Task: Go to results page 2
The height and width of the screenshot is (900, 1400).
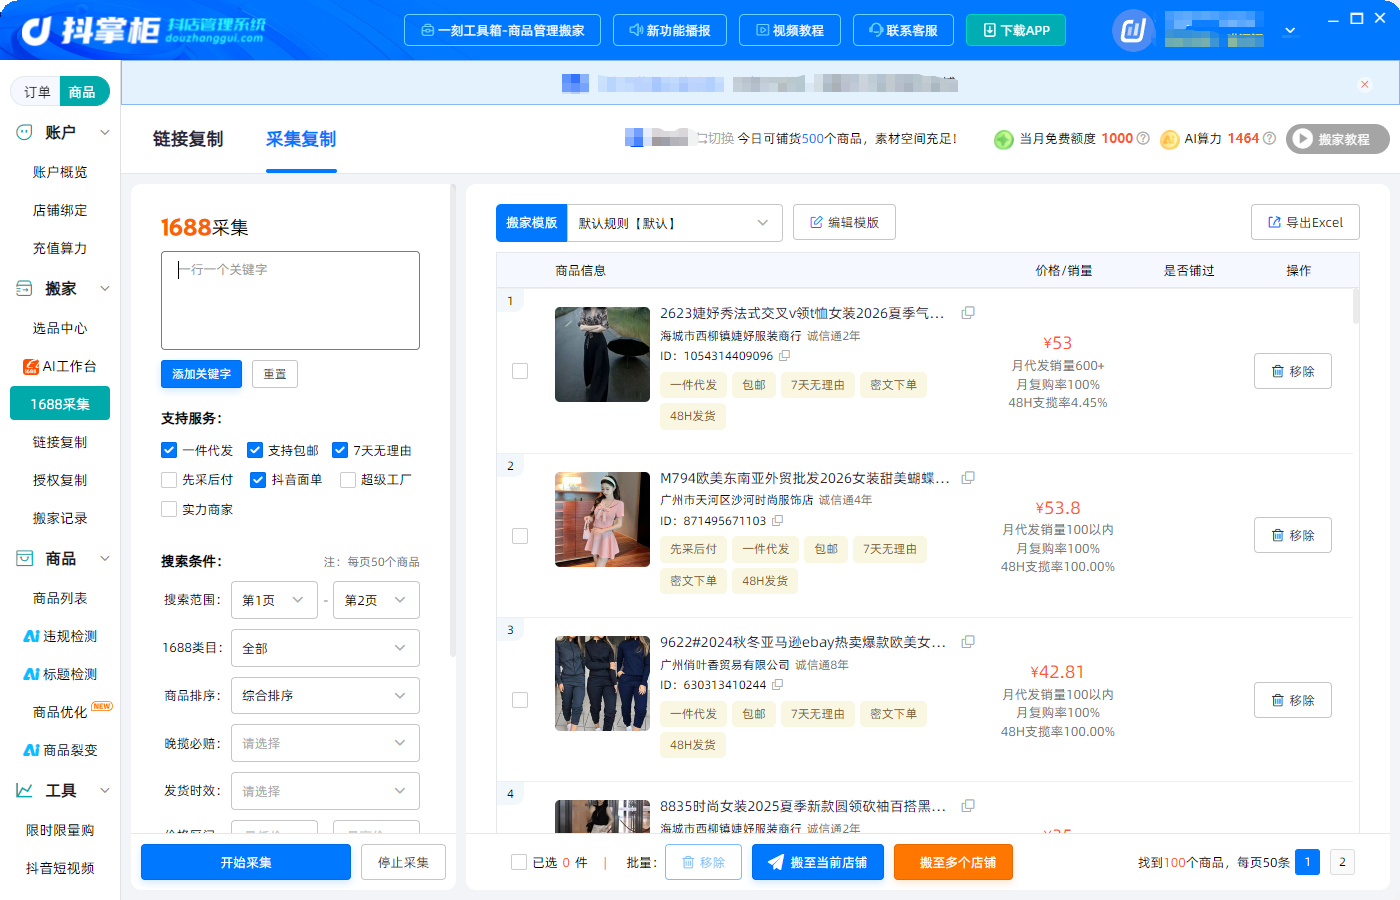Action: 1343,862
